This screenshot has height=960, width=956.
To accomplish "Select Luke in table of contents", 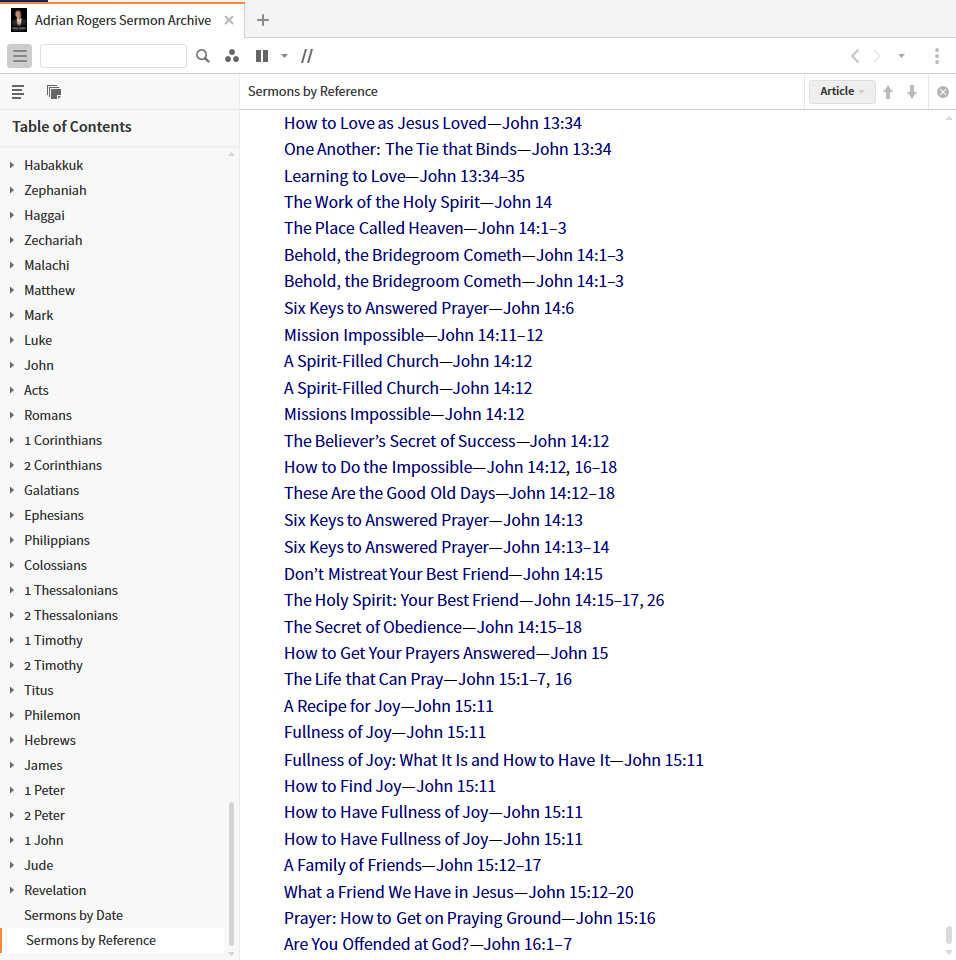I will (x=38, y=340).
